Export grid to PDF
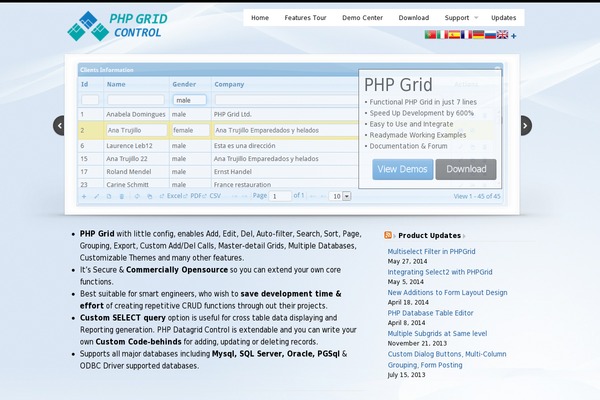The height and width of the screenshot is (400, 600). pyautogui.click(x=193, y=196)
